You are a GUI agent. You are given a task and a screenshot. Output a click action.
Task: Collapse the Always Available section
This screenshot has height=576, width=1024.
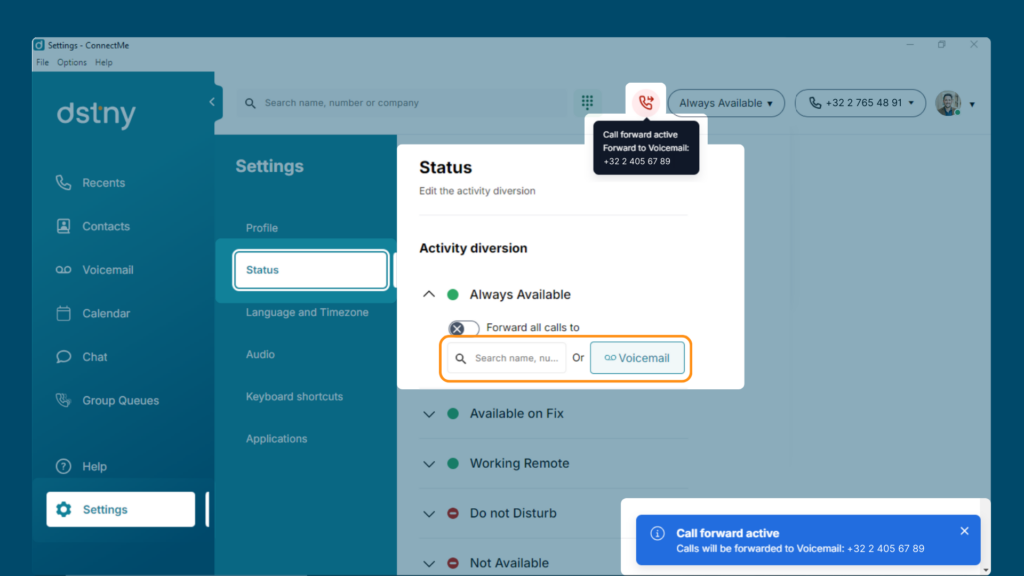429,295
